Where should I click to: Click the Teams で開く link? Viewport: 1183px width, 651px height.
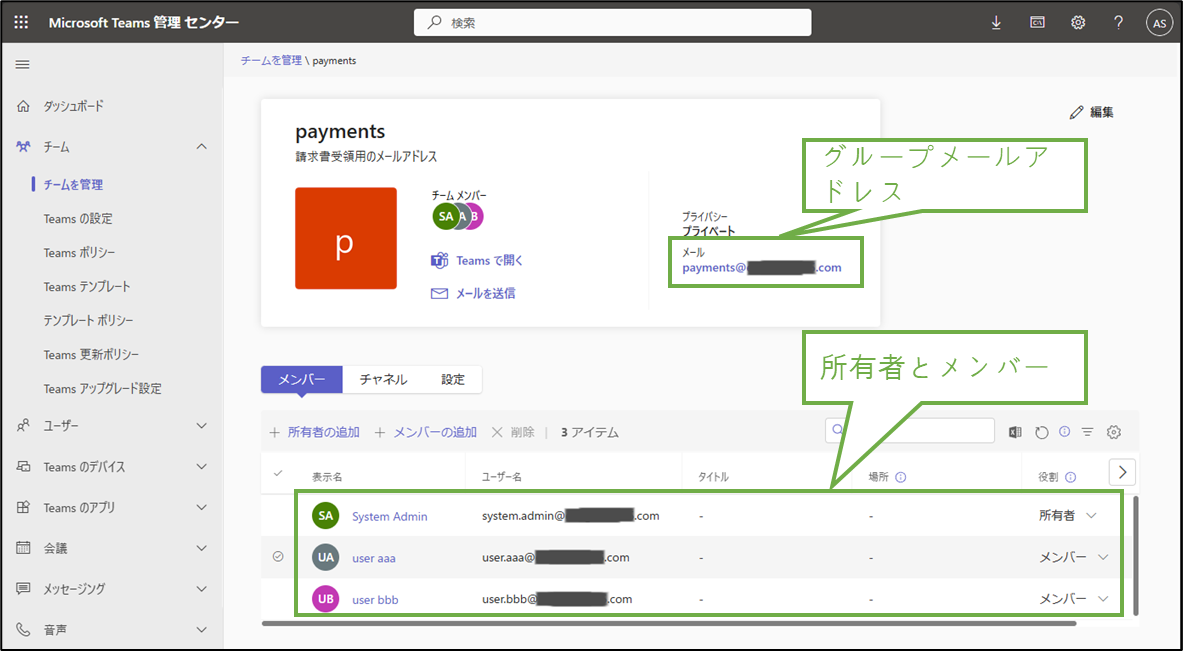[490, 260]
